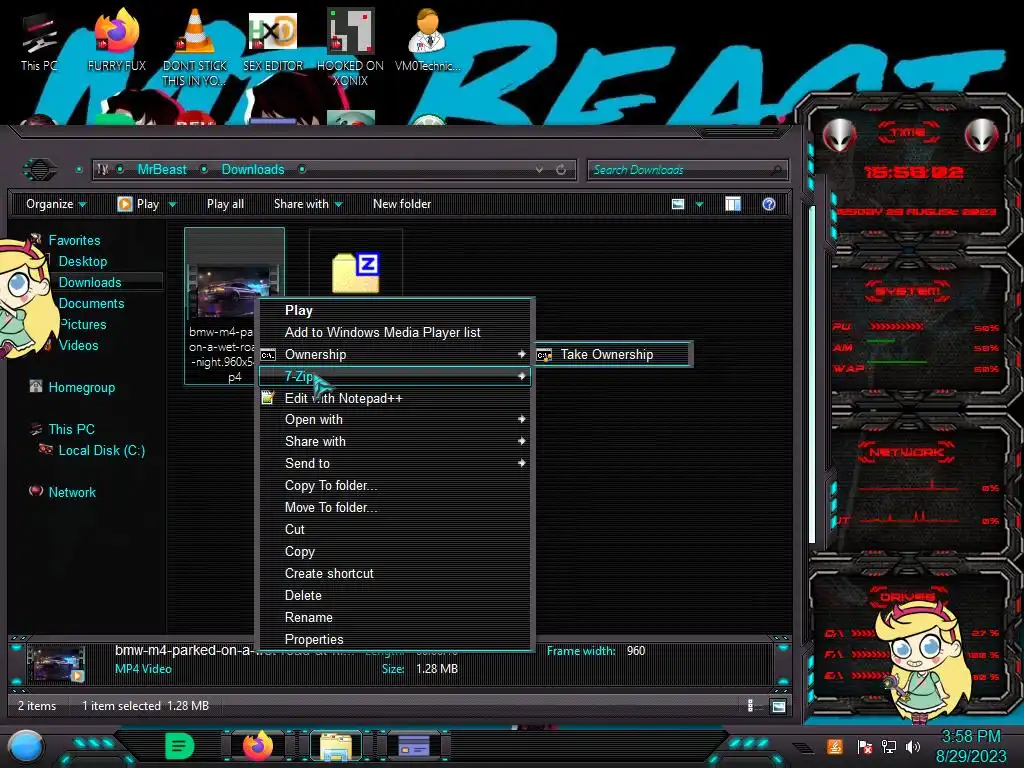Open Properties from context menu
Image resolution: width=1024 pixels, height=768 pixels.
(x=397, y=639)
